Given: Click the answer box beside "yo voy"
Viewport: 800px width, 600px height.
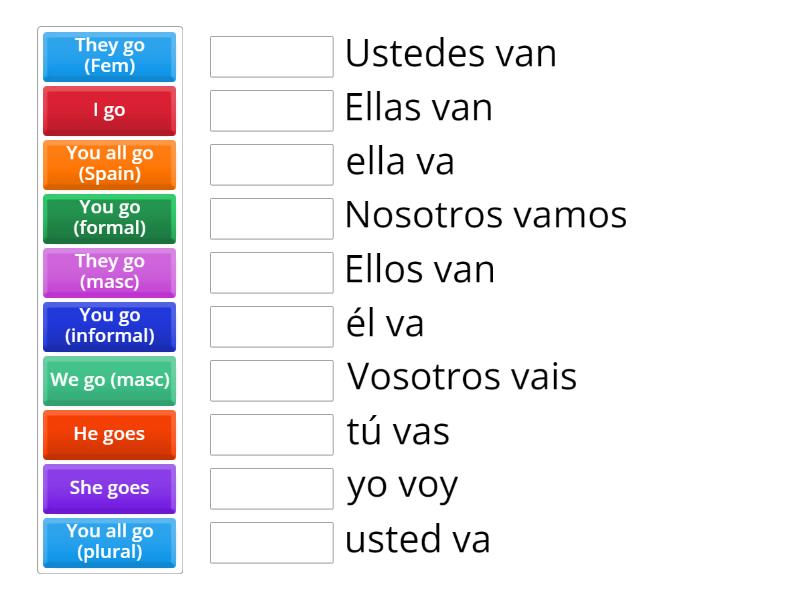Looking at the screenshot, I should pyautogui.click(x=271, y=489).
